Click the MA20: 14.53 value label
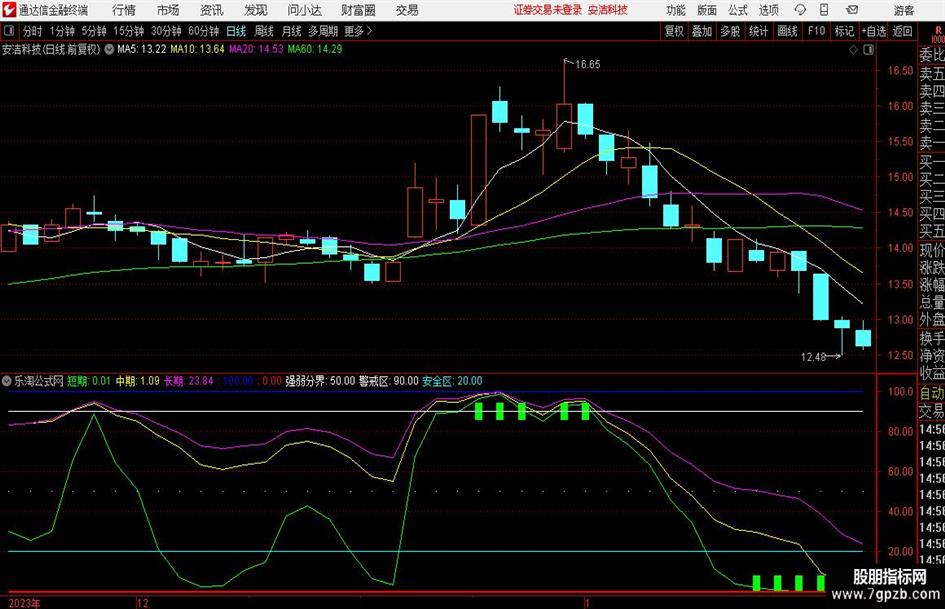945x609 pixels. click(256, 49)
